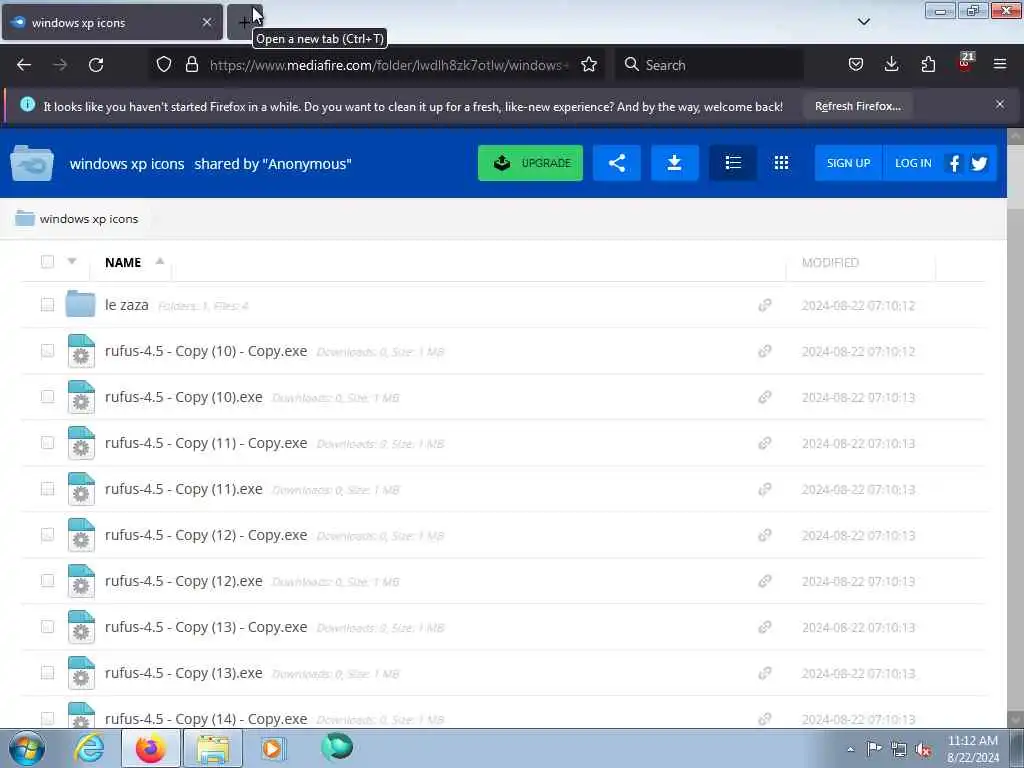This screenshot has height=768, width=1024.
Task: Dismiss the Firefox refresh notification bar
Action: pos(1000,104)
